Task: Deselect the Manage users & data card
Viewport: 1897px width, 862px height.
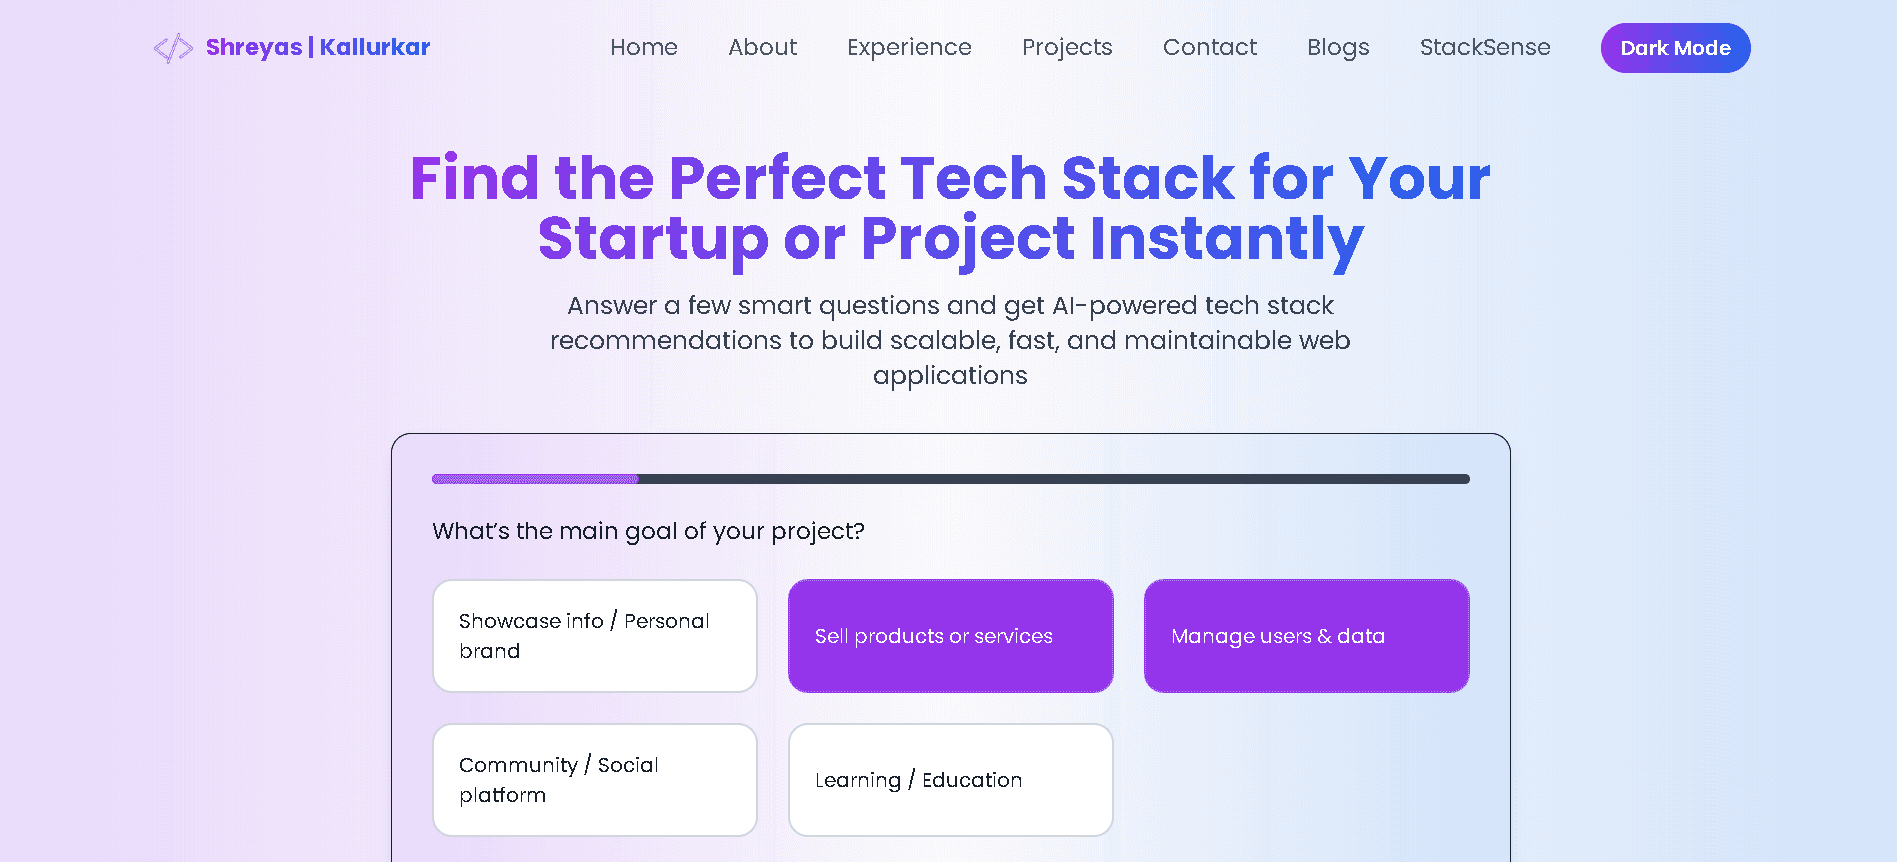Action: pyautogui.click(x=1305, y=635)
